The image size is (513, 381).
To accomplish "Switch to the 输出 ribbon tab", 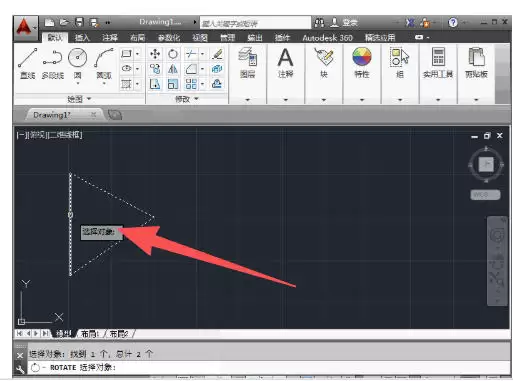I will (x=255, y=38).
